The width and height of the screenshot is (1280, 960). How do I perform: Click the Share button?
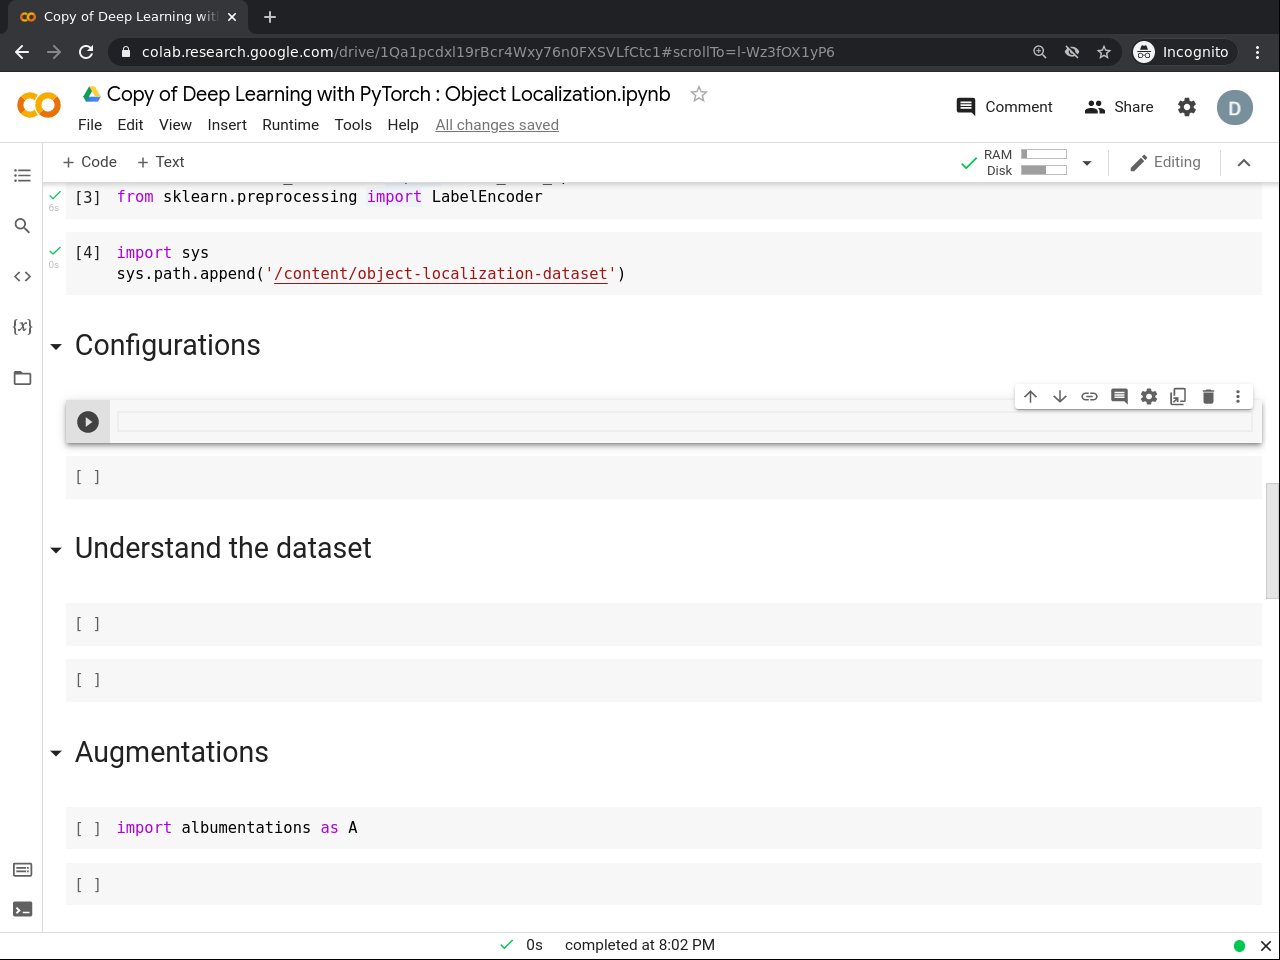tap(1119, 107)
